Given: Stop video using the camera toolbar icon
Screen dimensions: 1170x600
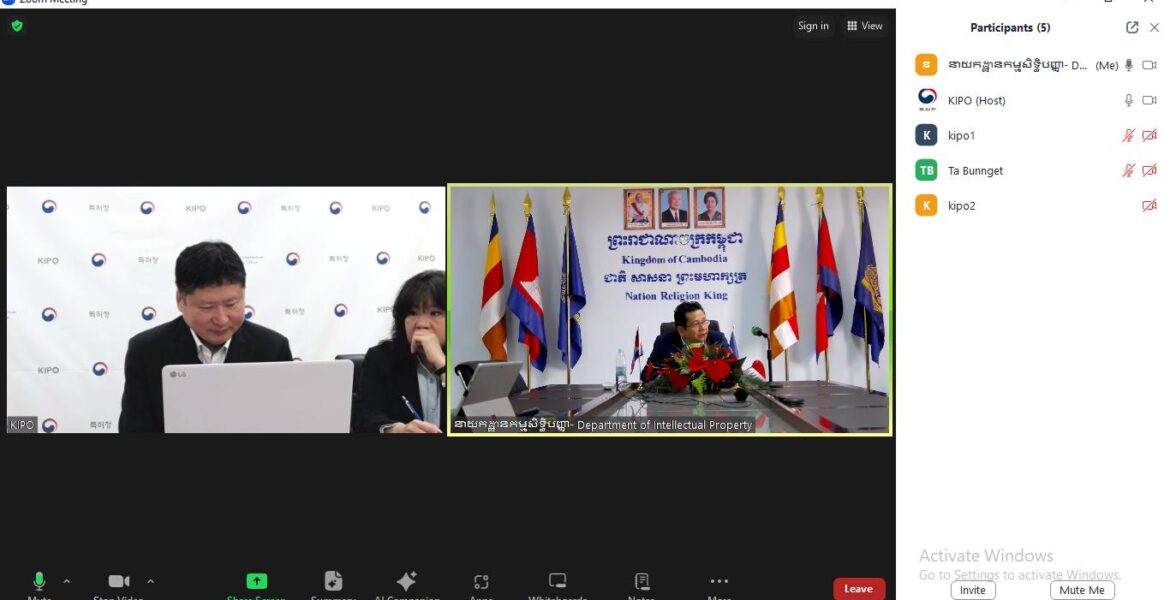Looking at the screenshot, I should 119,581.
